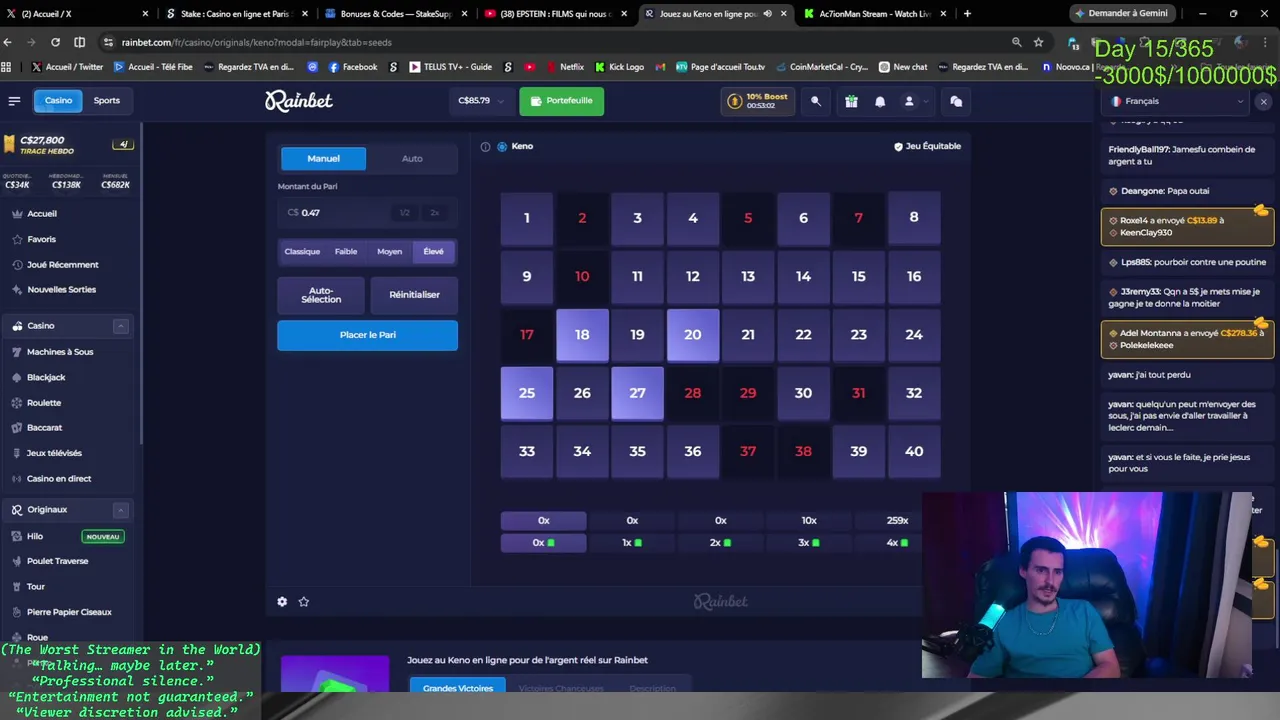This screenshot has width=1280, height=720.
Task: Add Keno to favorites star
Action: (x=304, y=602)
